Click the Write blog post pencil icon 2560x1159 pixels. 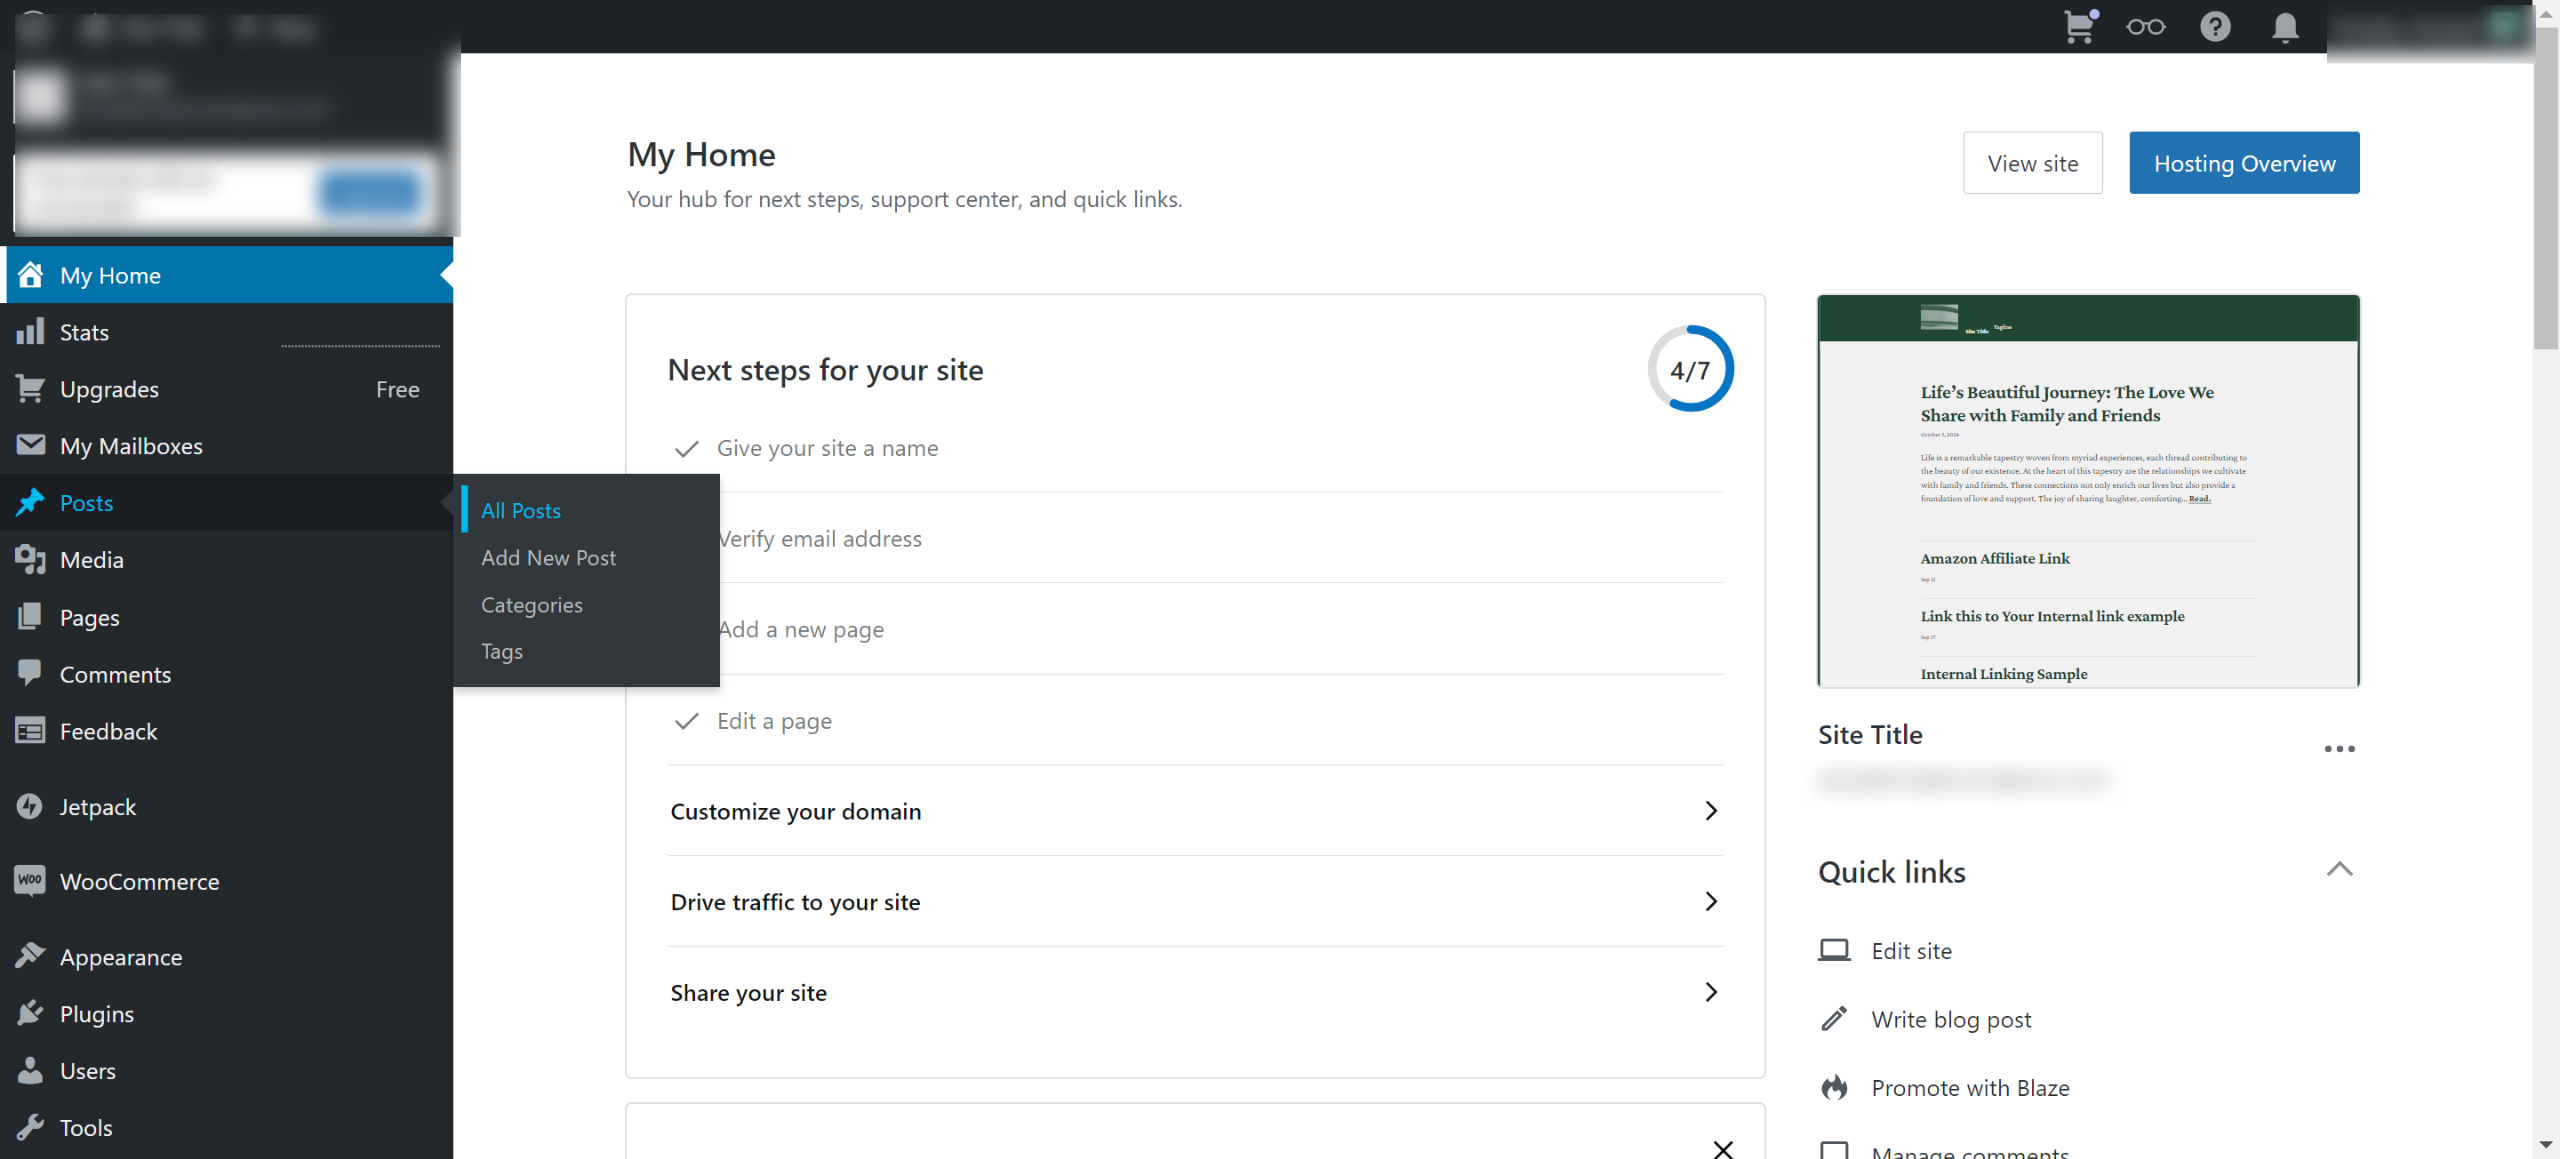1834,1019
